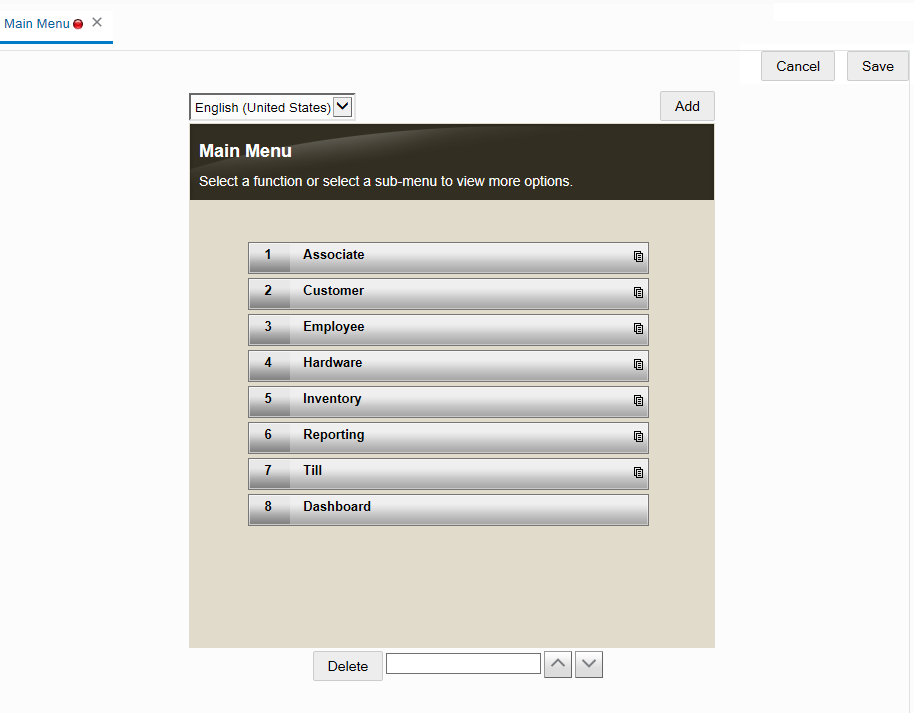Click the copy icon on the Hardware row

tap(638, 365)
